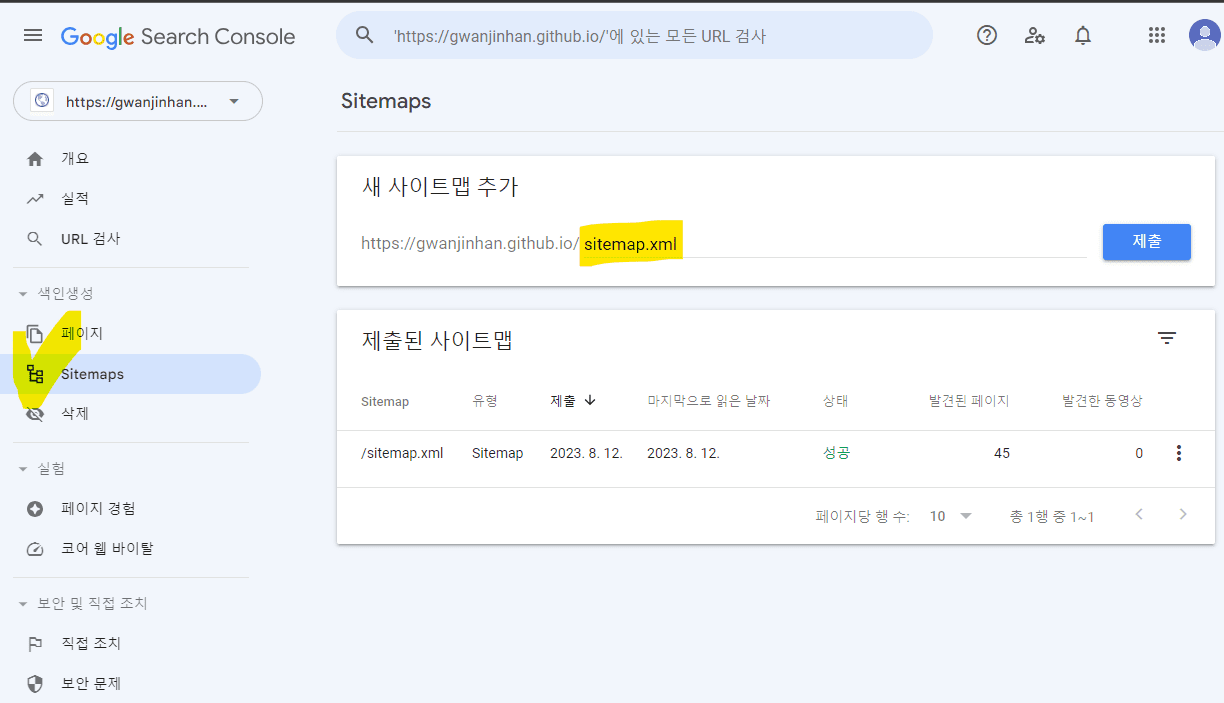Viewport: 1224px width, 703px height.
Task: Click the crossed-eye removal icon beside 삭제
Action: pos(35,413)
